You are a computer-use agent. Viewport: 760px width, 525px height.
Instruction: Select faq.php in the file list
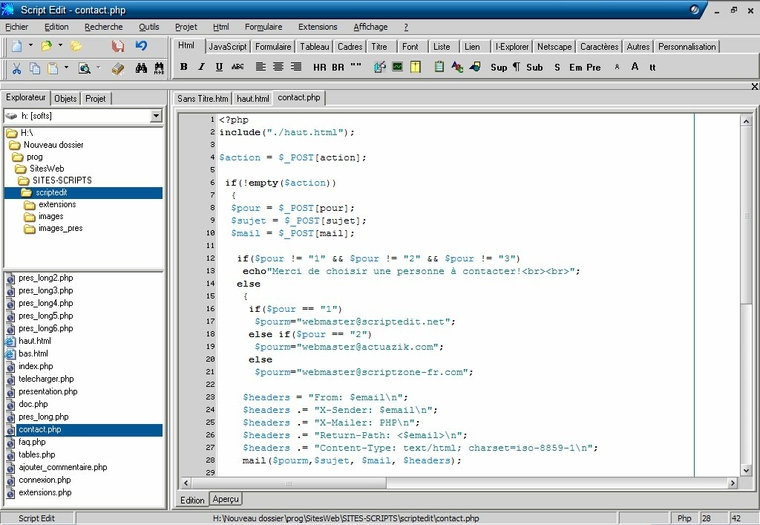coord(32,442)
